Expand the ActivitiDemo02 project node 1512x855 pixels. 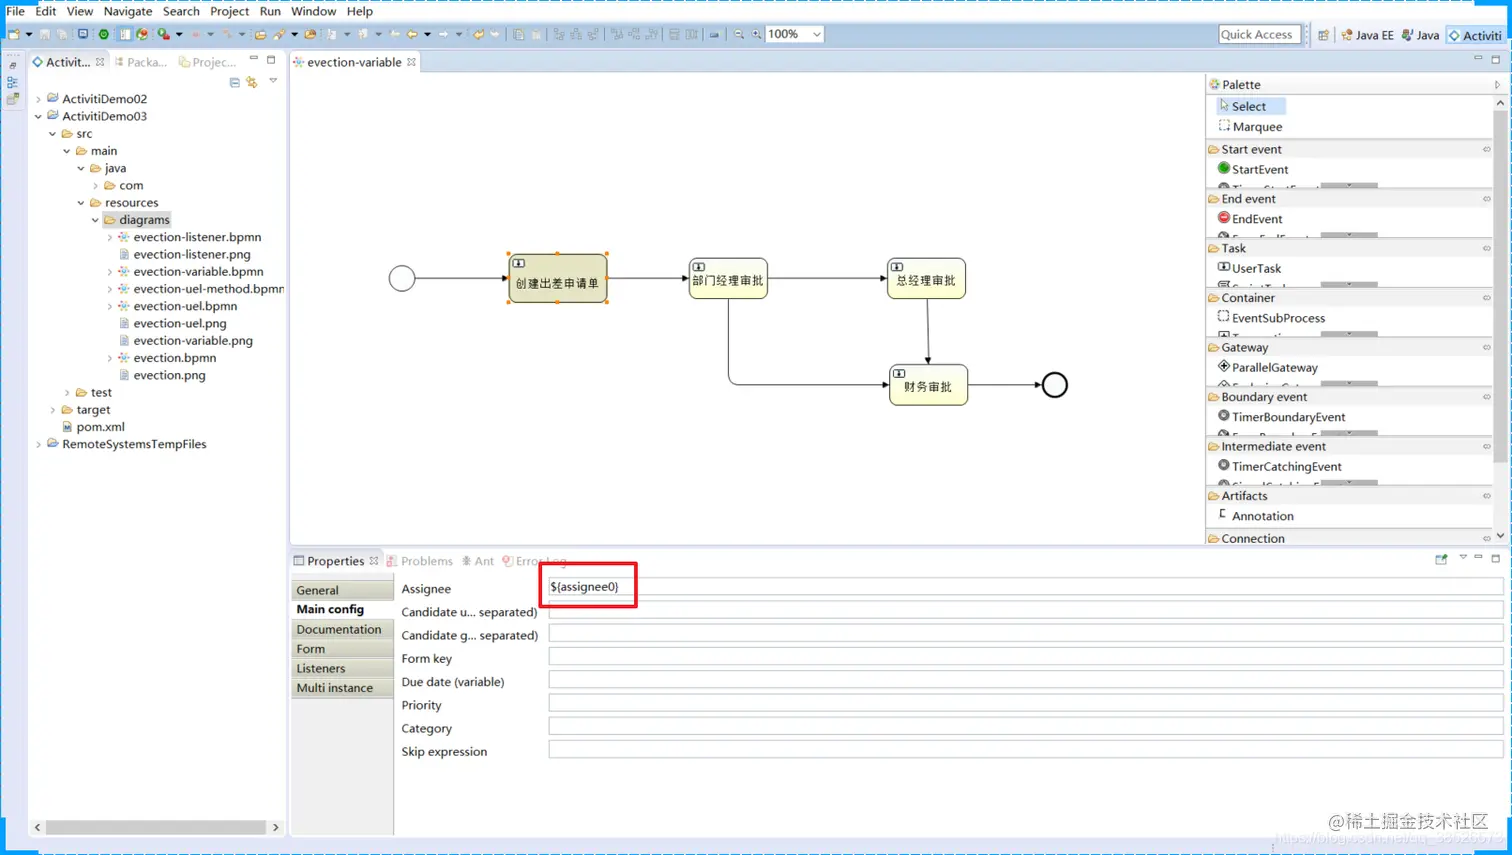pos(39,99)
